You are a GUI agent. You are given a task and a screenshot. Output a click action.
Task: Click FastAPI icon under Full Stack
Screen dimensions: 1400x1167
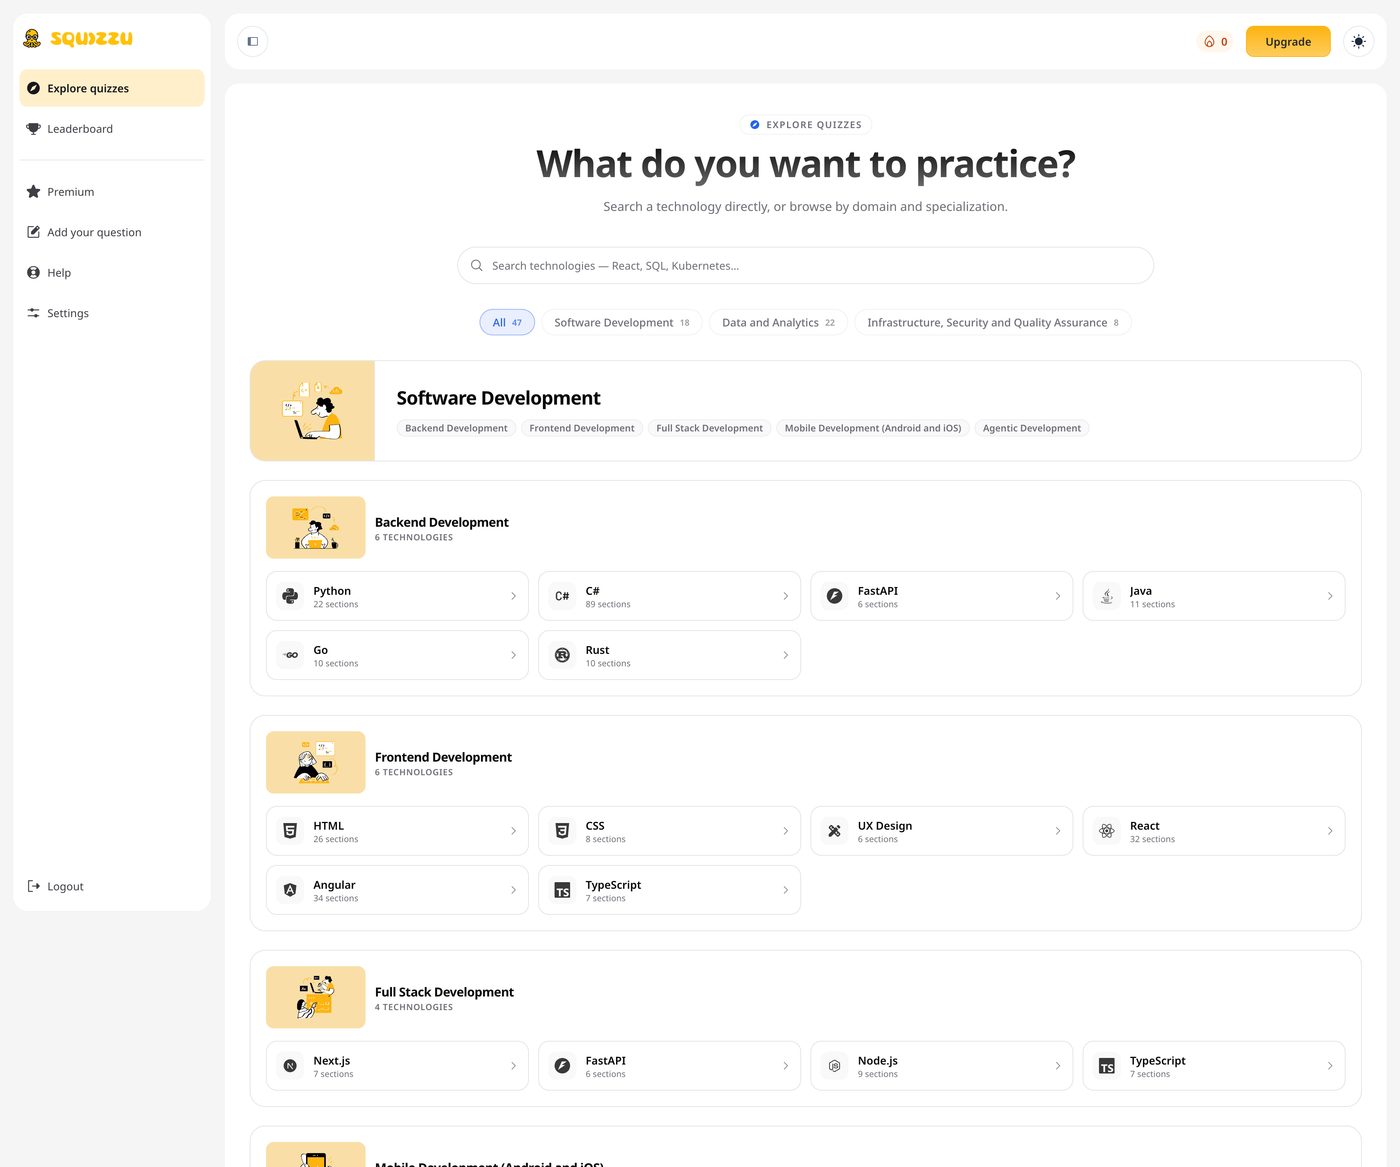tap(562, 1066)
